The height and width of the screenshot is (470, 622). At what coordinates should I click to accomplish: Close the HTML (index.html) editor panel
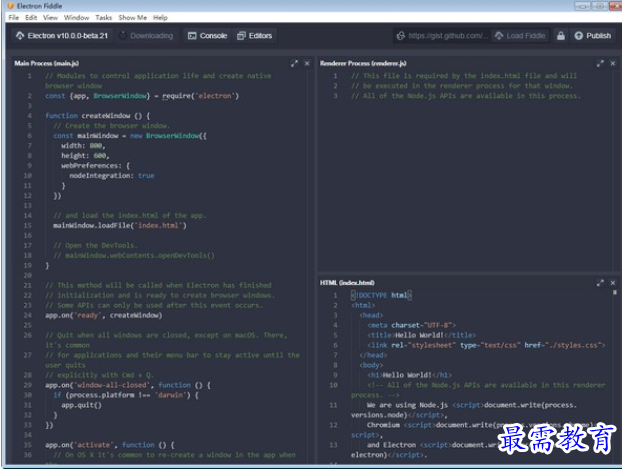(613, 283)
